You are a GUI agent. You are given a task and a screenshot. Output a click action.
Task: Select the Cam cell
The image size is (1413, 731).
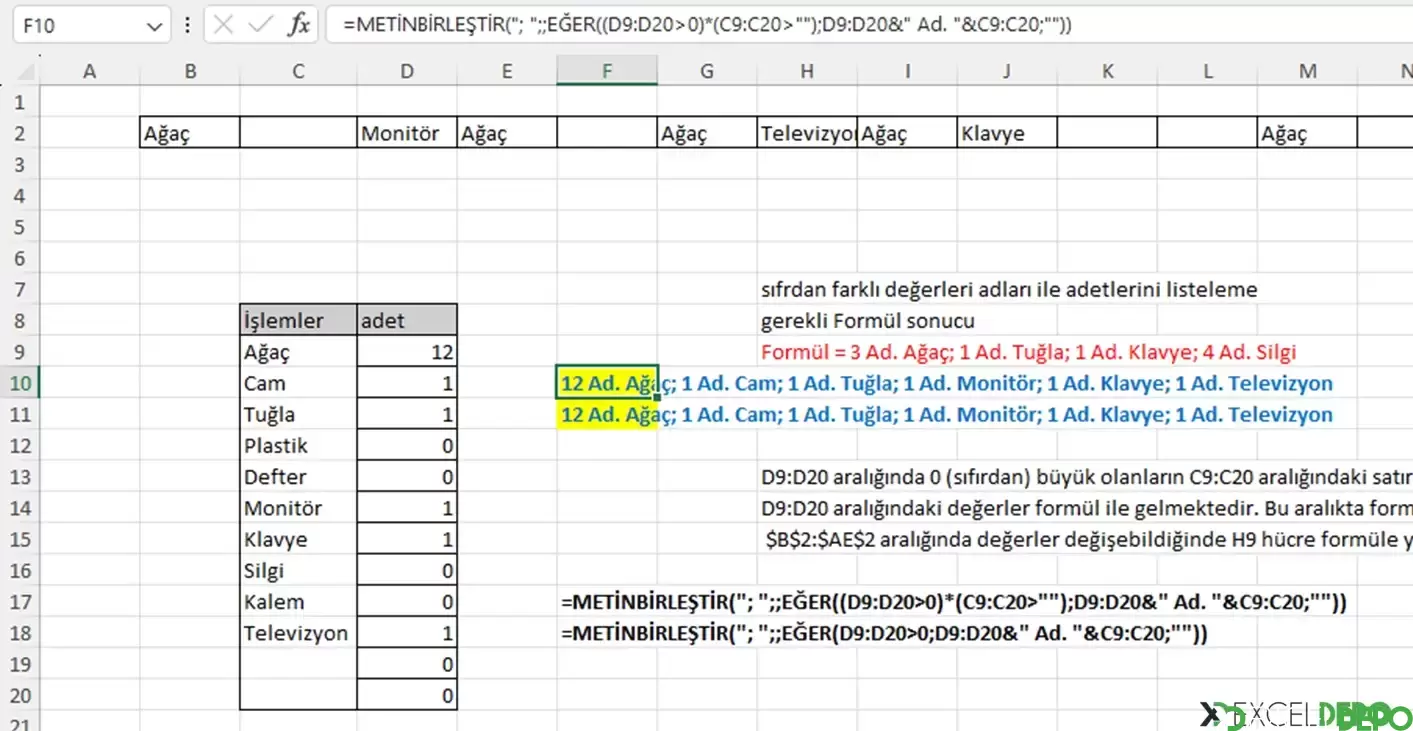pyautogui.click(x=298, y=383)
